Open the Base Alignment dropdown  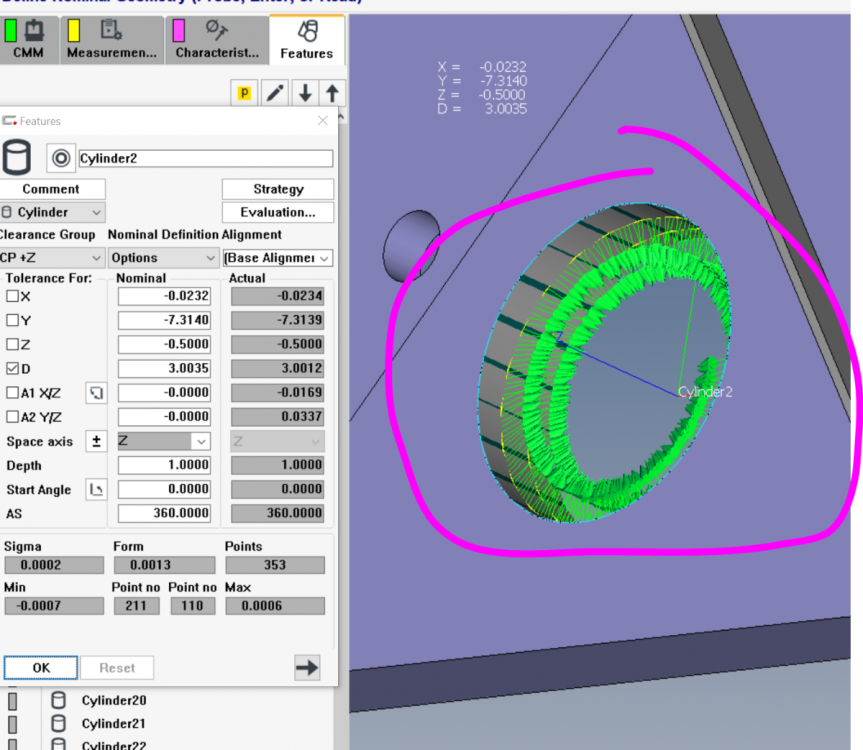278,258
